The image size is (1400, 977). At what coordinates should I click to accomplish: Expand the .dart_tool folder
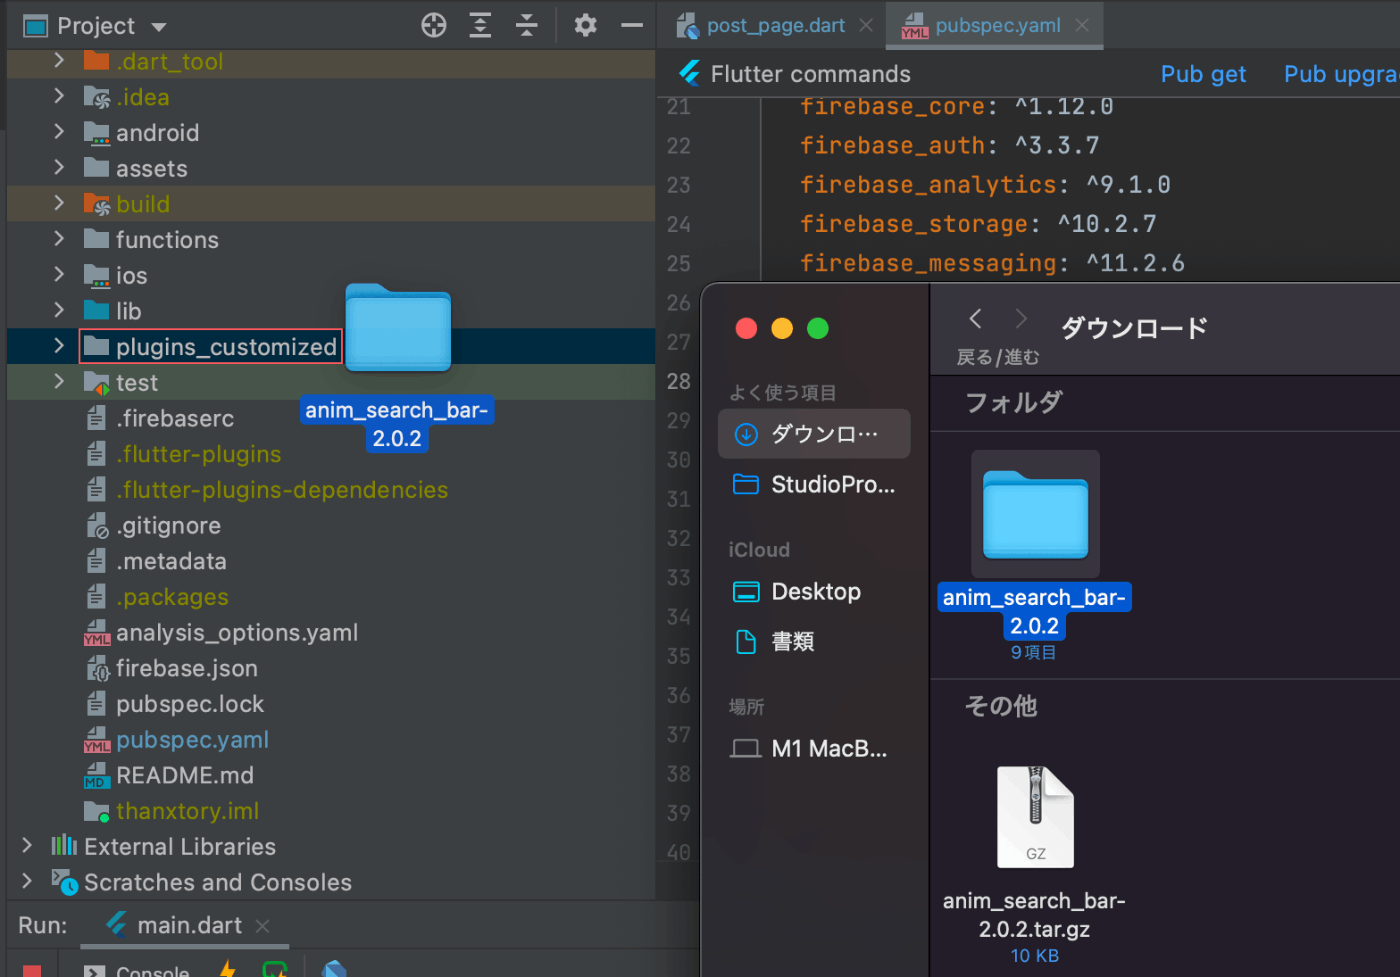coord(59,61)
